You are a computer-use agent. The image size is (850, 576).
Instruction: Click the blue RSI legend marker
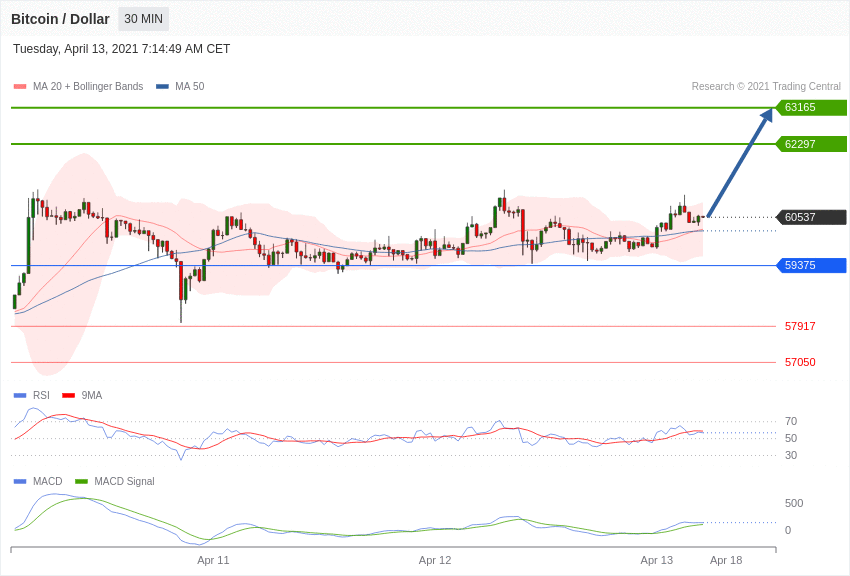pos(20,396)
